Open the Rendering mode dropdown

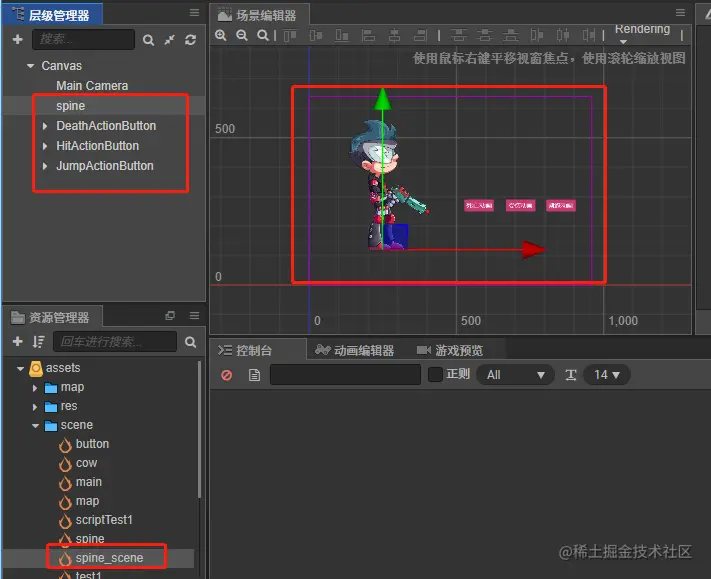(642, 34)
